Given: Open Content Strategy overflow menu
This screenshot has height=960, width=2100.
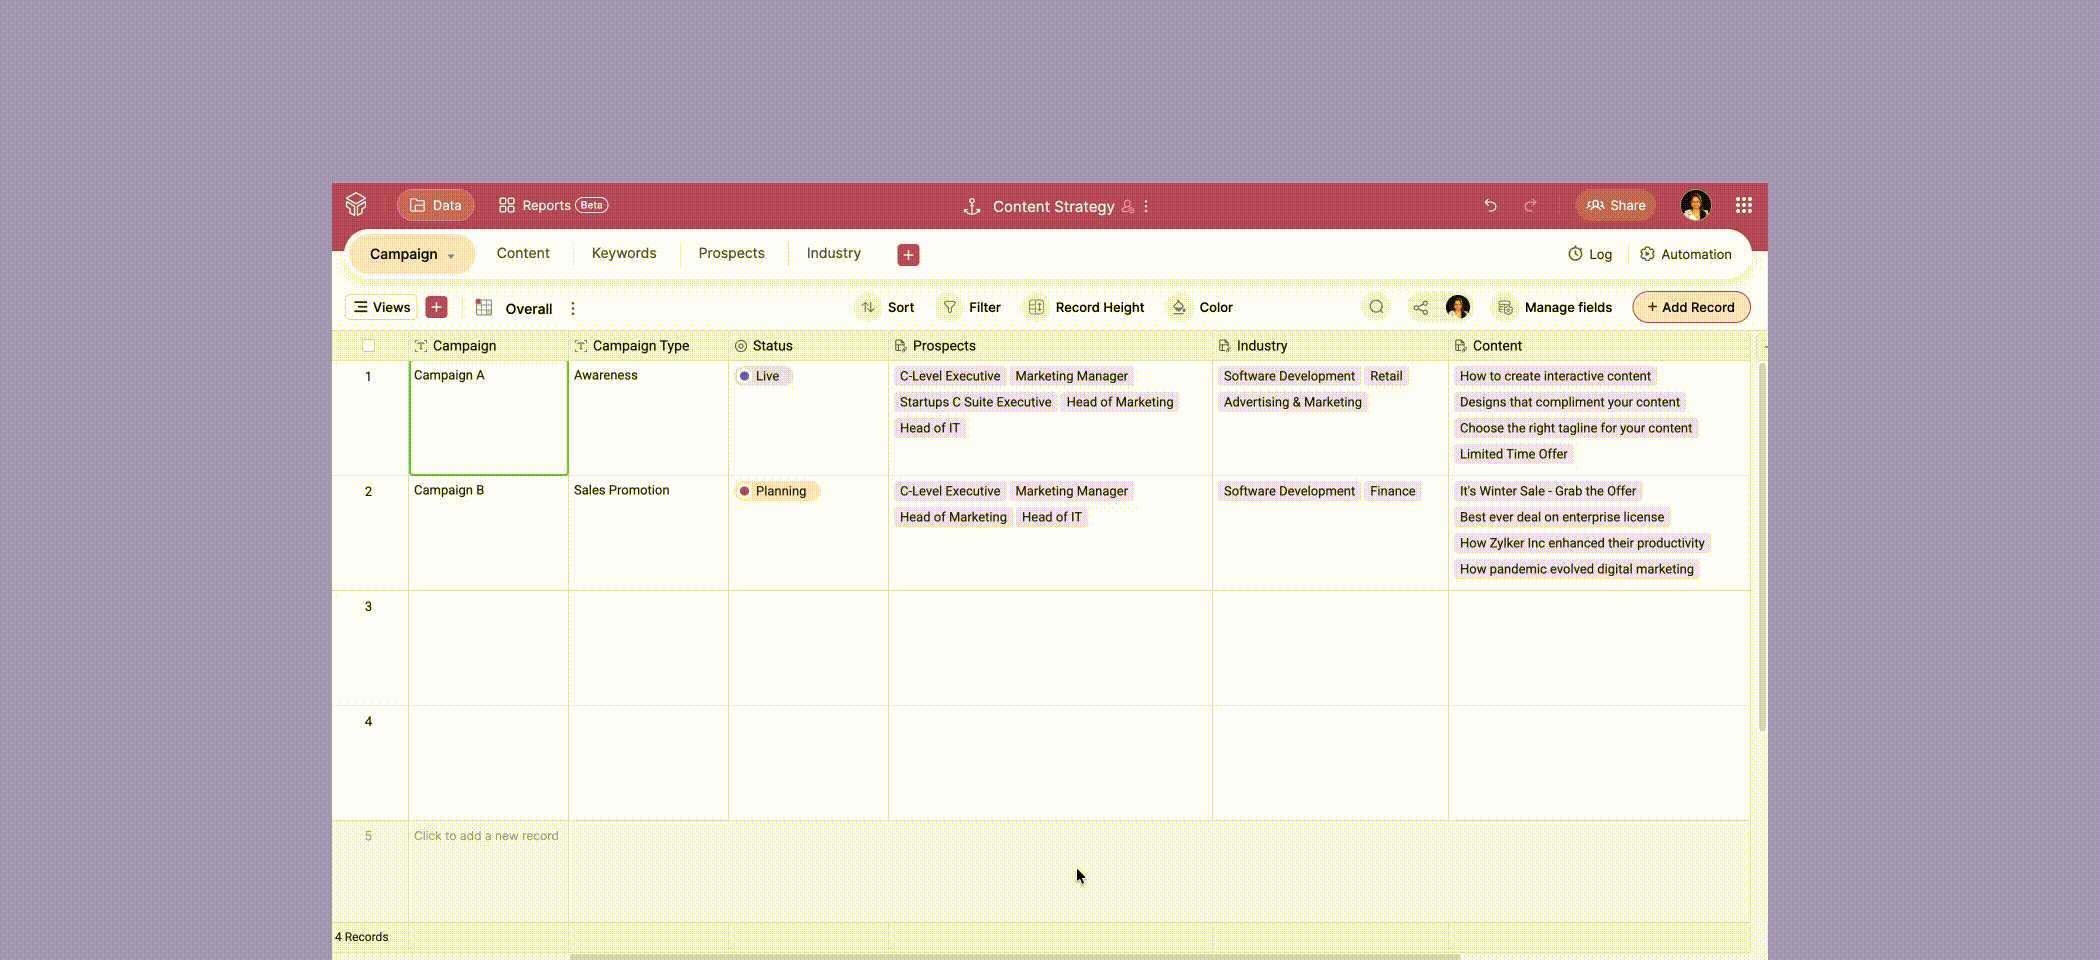Looking at the screenshot, I should coord(1146,206).
